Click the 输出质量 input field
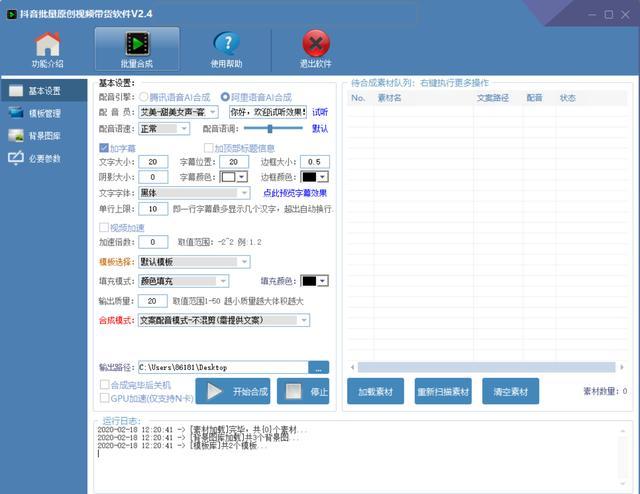Image resolution: width=640 pixels, height=494 pixels. click(x=152, y=301)
